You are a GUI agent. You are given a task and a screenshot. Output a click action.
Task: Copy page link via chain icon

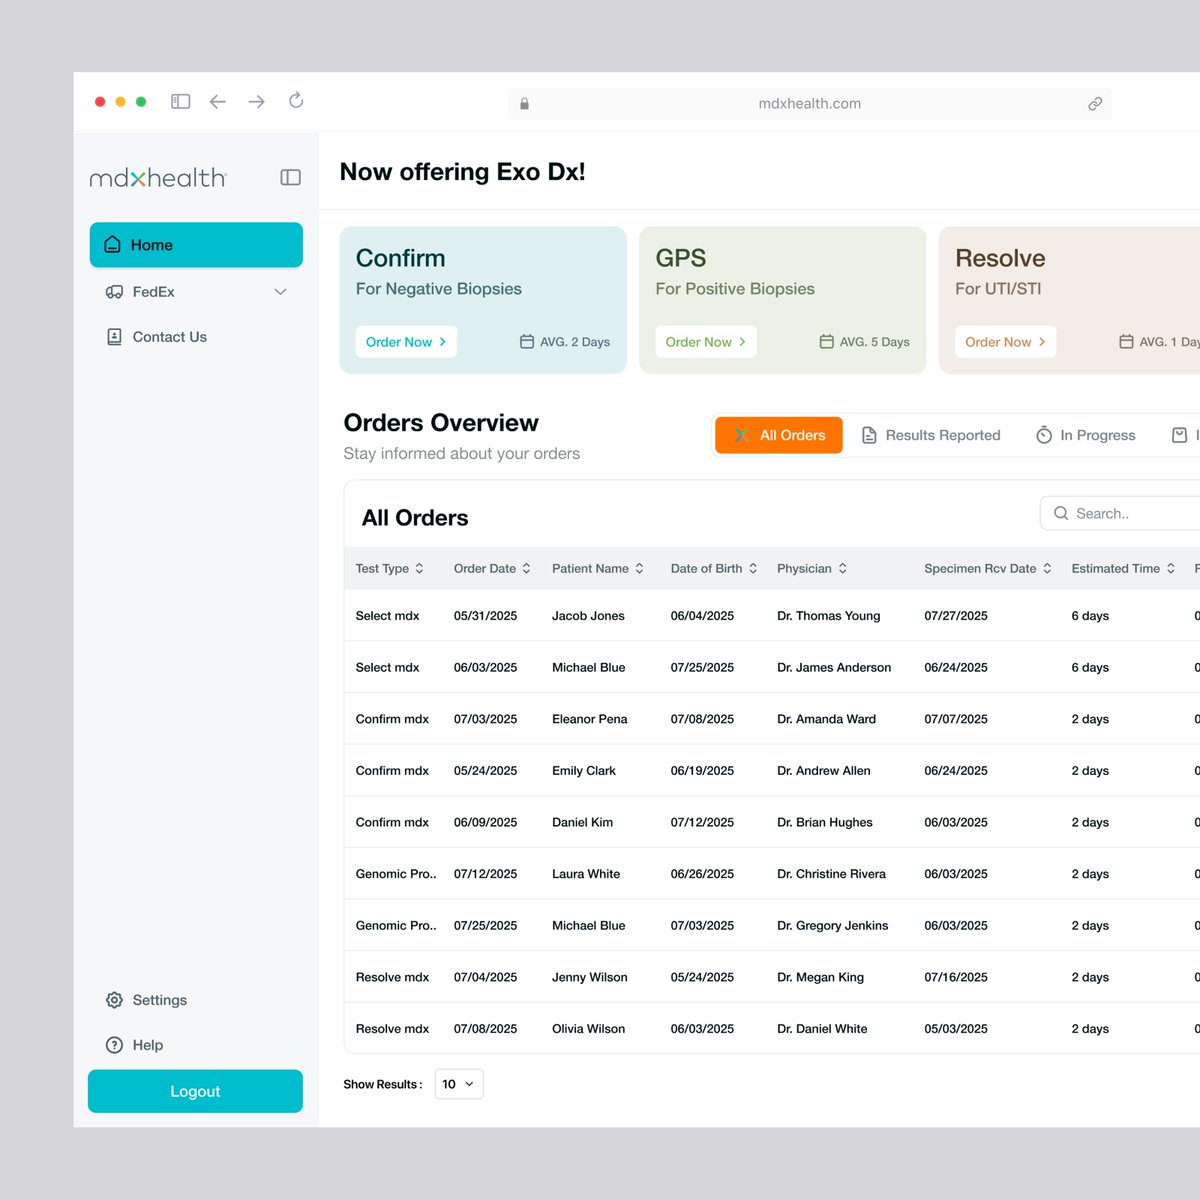click(x=1095, y=104)
